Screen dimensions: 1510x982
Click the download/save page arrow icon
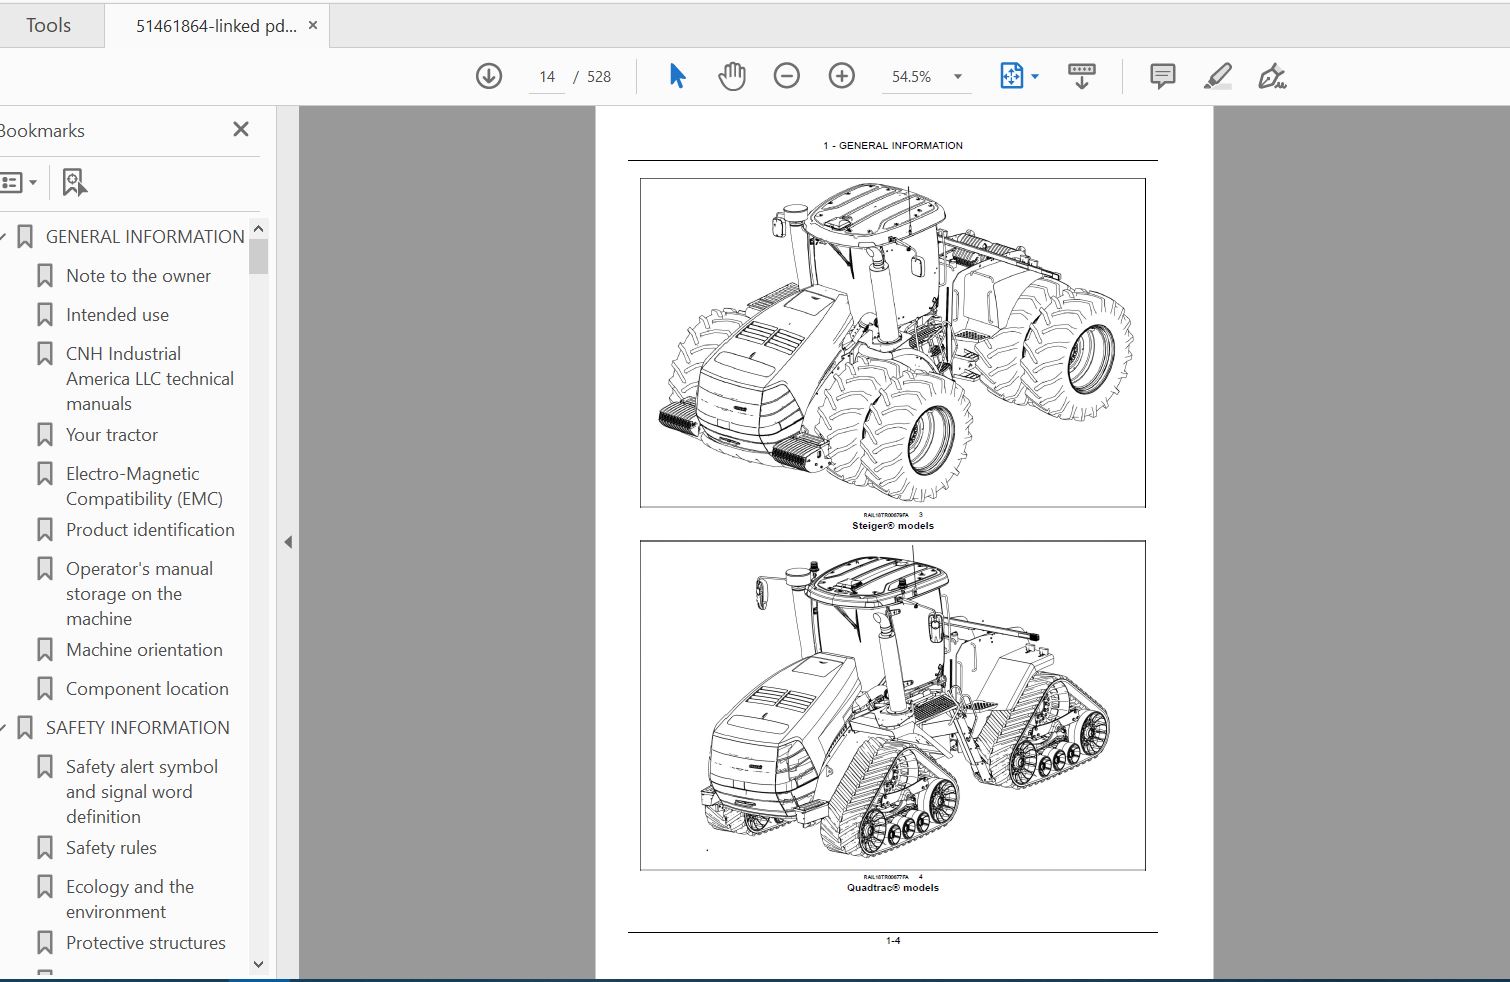pos(489,76)
